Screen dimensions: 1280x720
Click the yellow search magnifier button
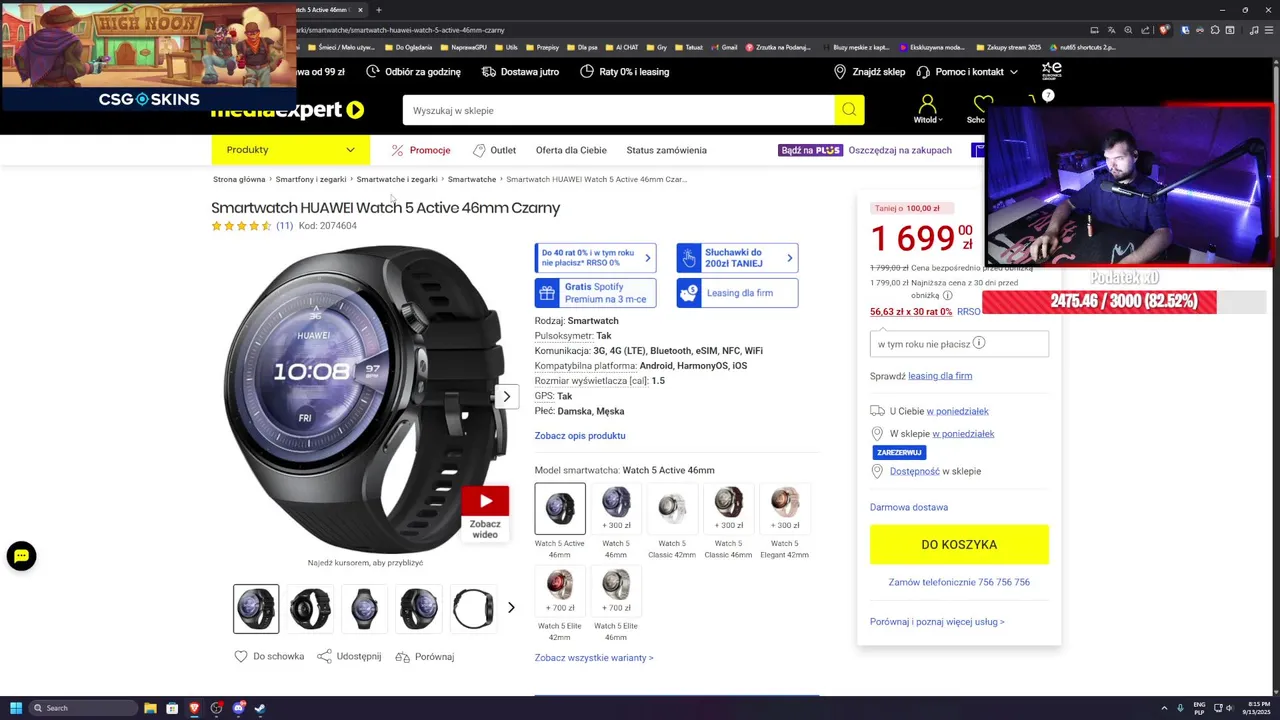pos(849,110)
